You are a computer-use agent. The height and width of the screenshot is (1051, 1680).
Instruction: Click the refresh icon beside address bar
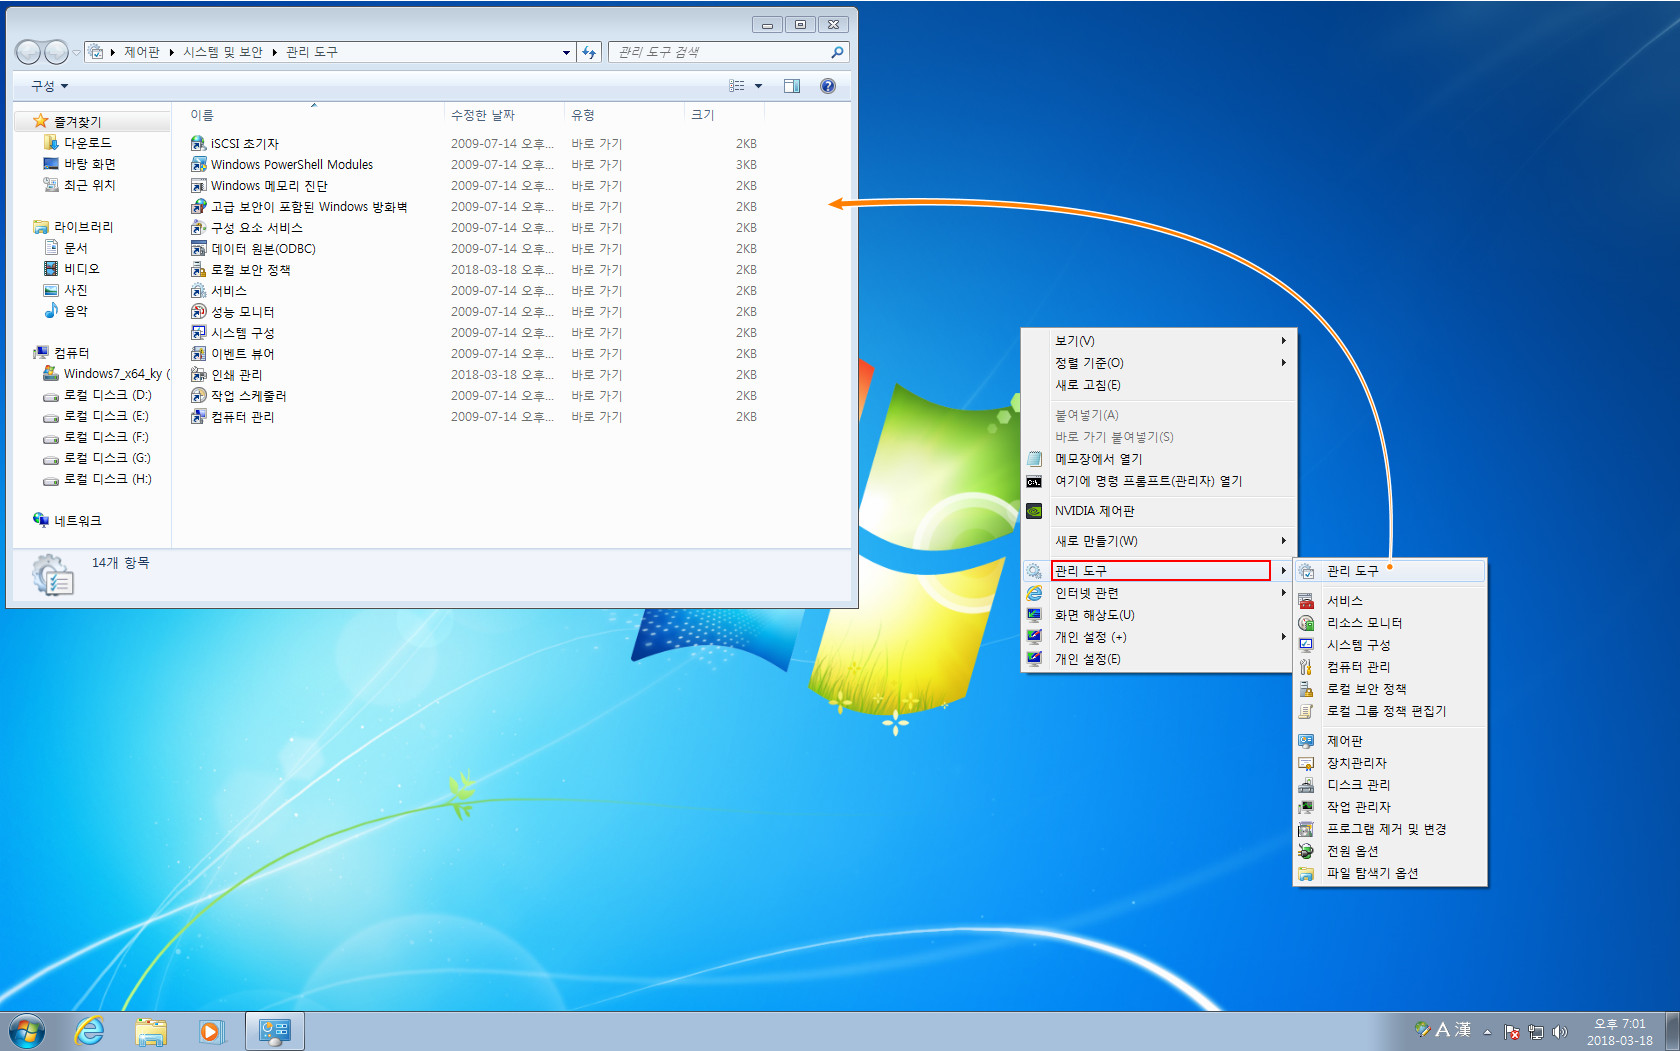589,52
